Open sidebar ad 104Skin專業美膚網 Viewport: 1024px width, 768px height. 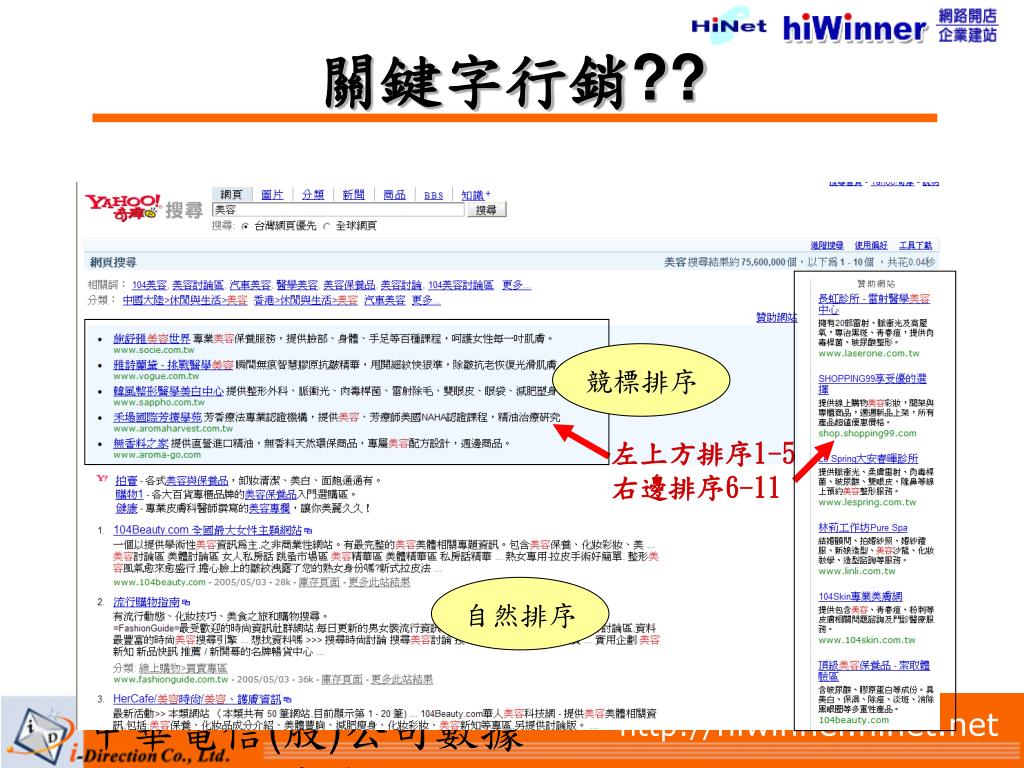point(860,597)
